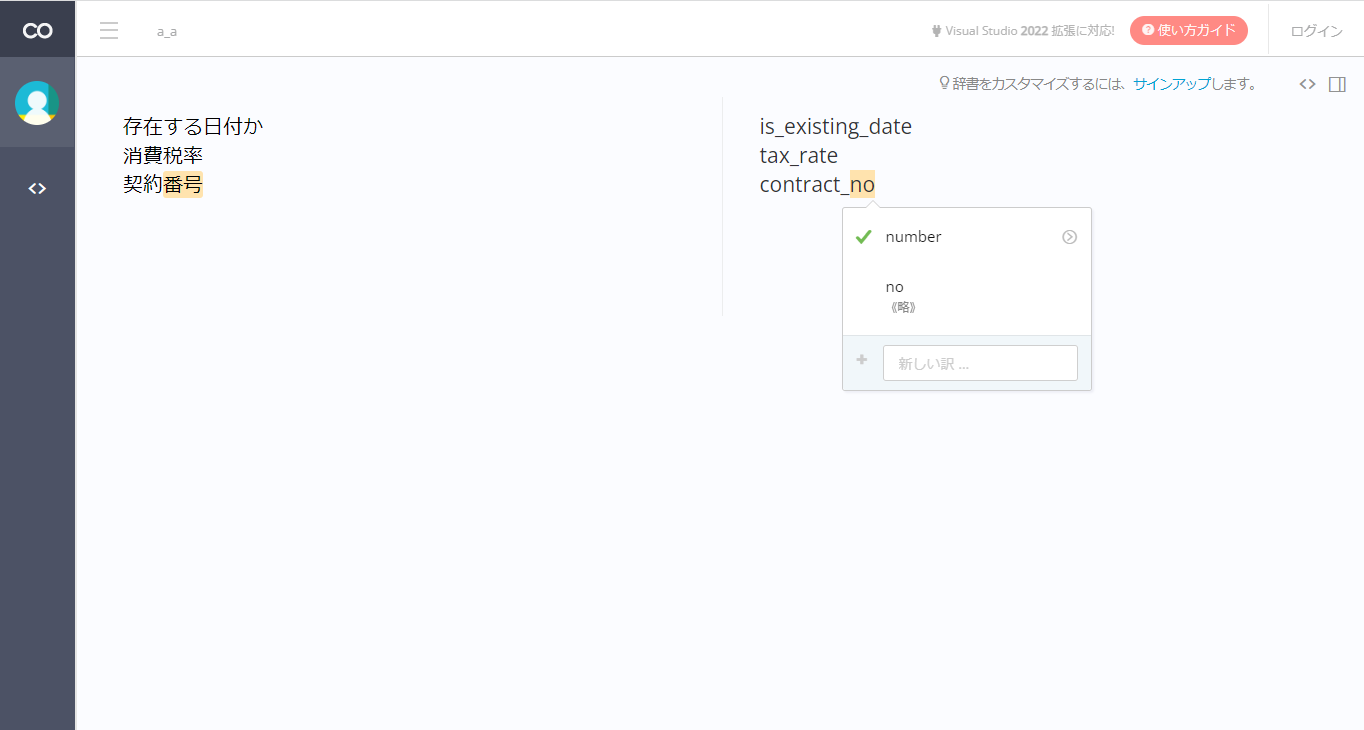The height and width of the screenshot is (730, 1364).
Task: Select the code brackets sidebar icon
Action: tap(37, 188)
